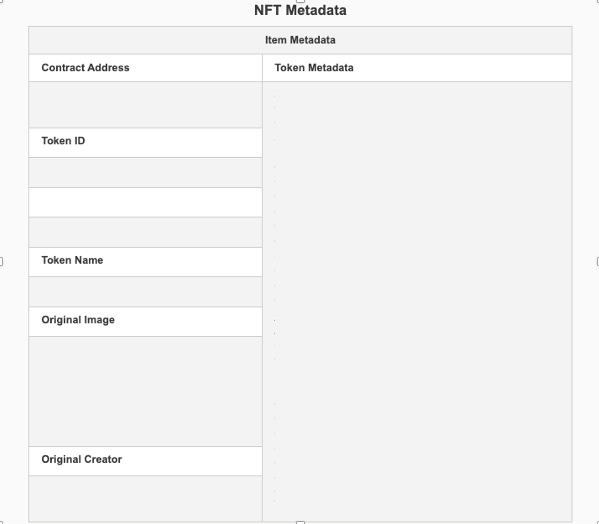The image size is (599, 524).
Task: Click the empty cell below Contract Address
Action: 146,105
